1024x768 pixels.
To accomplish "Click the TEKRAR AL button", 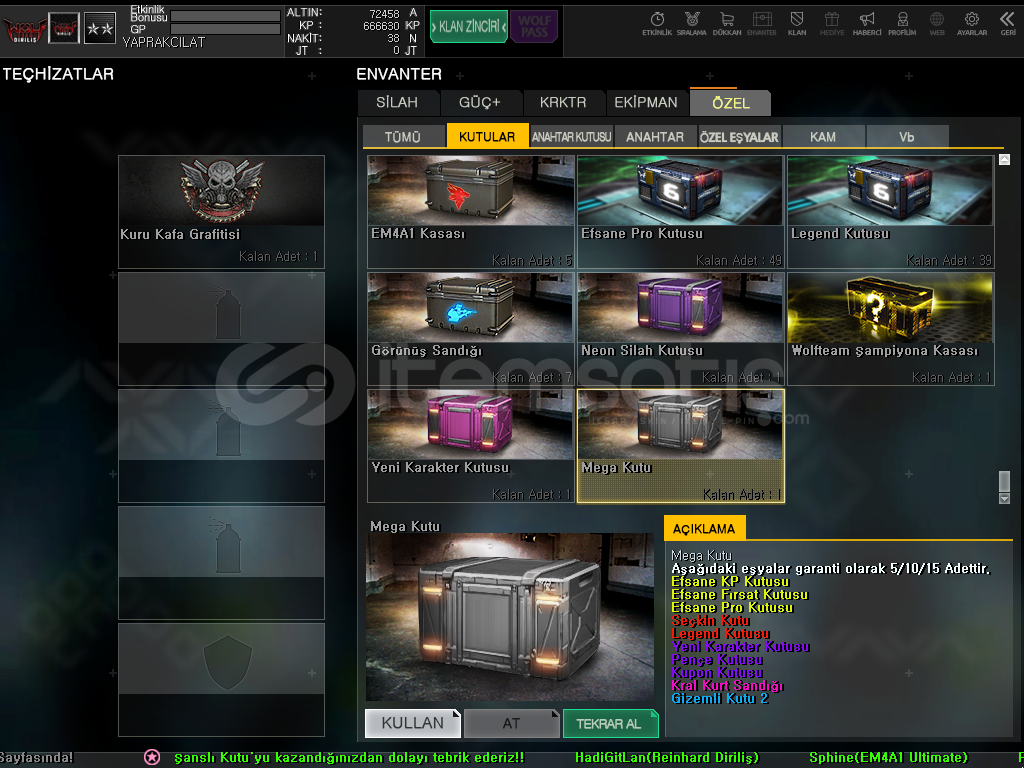I will (x=610, y=723).
